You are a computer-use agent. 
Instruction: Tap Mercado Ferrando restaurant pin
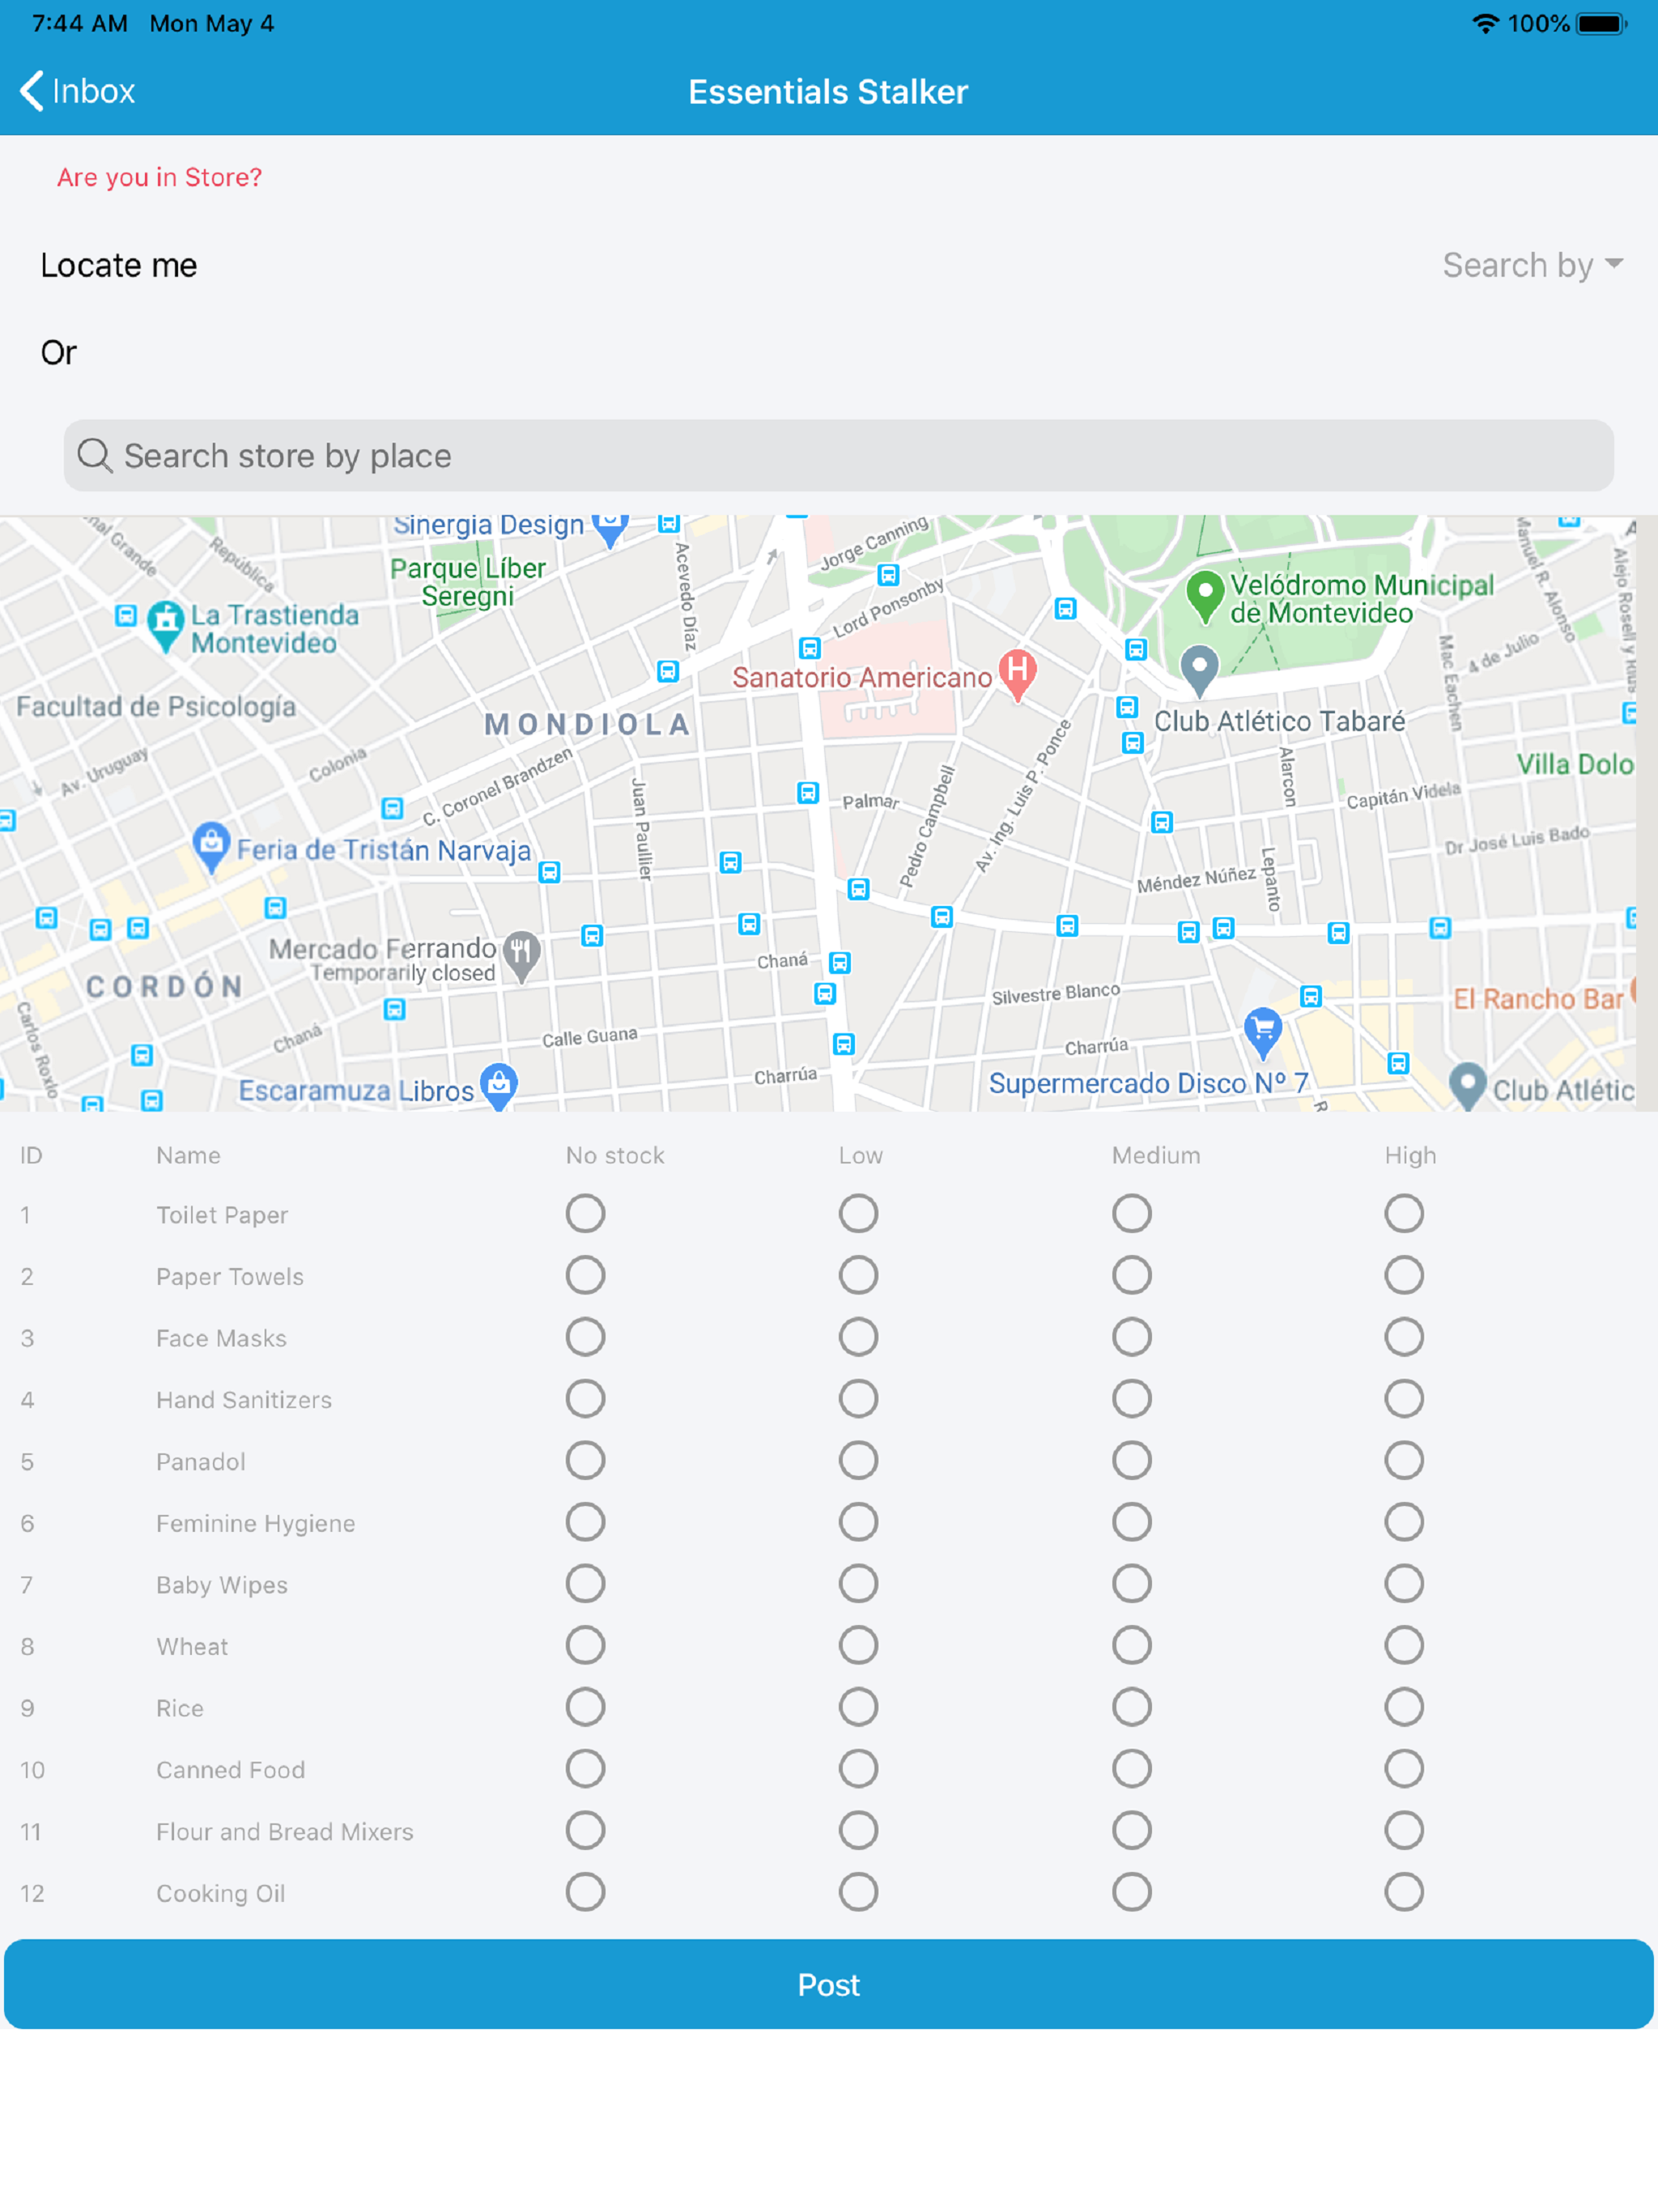tap(521, 956)
